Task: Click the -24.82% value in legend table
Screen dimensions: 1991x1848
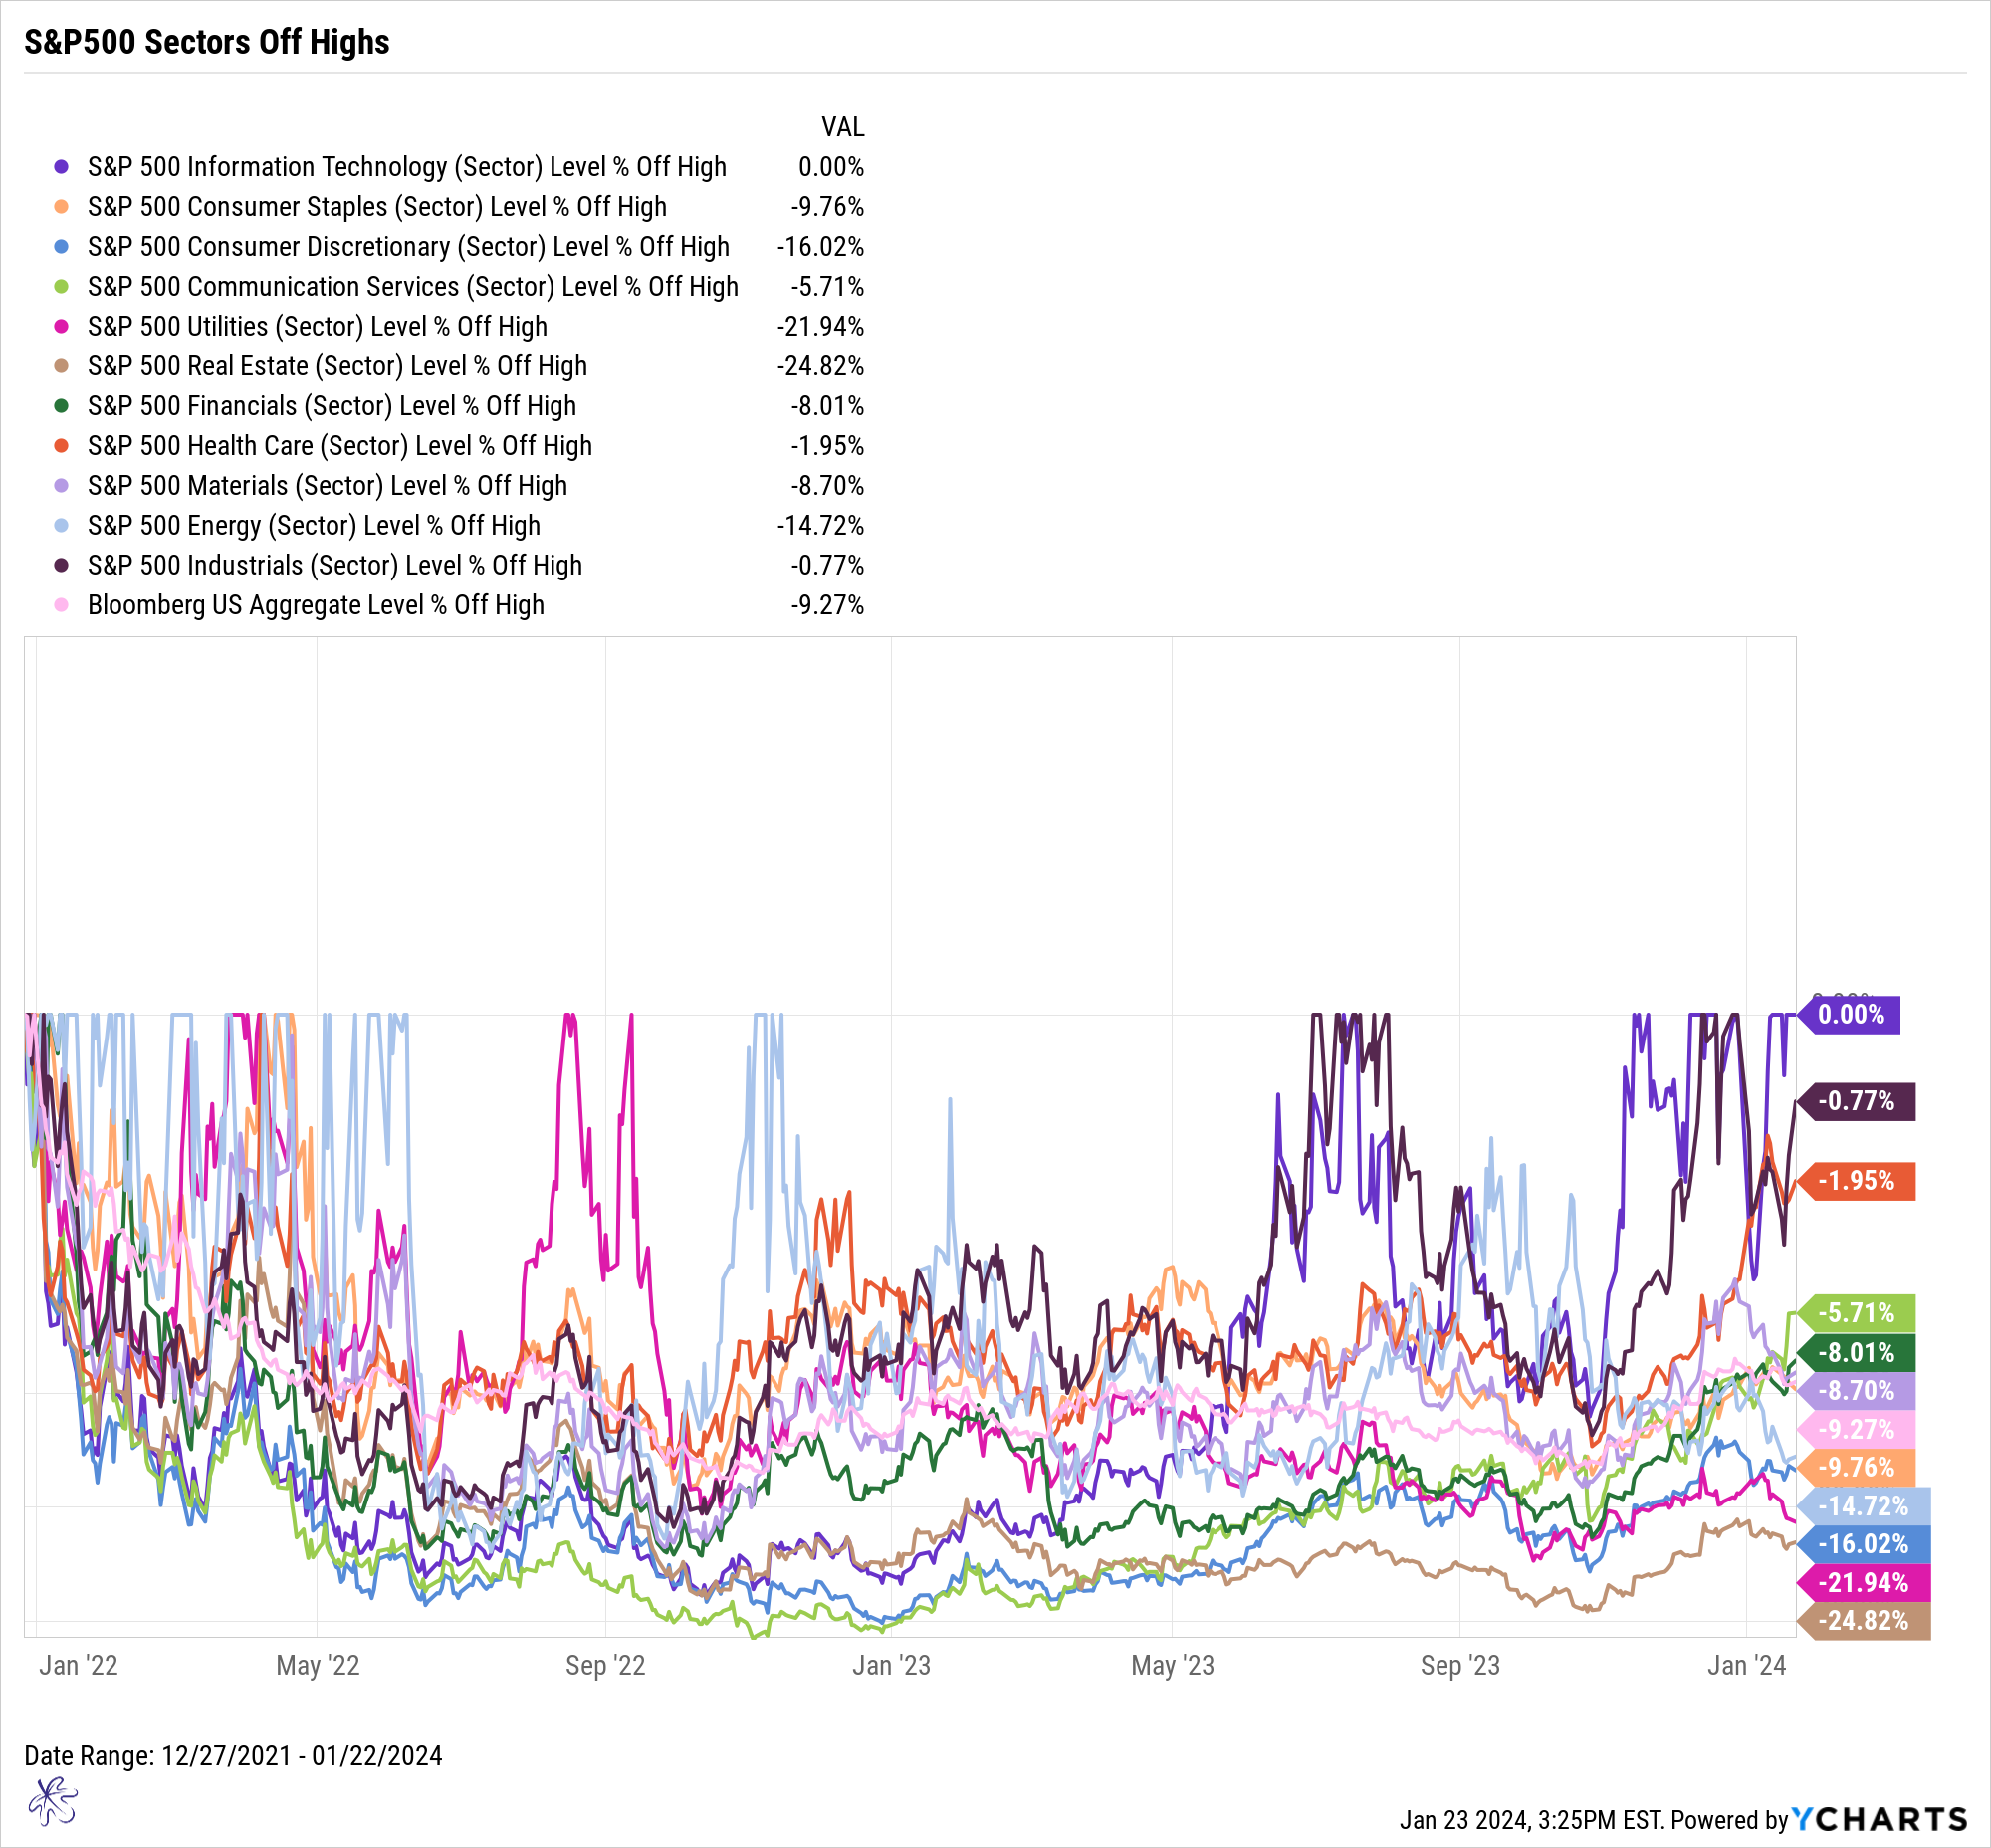Action: pyautogui.click(x=820, y=367)
